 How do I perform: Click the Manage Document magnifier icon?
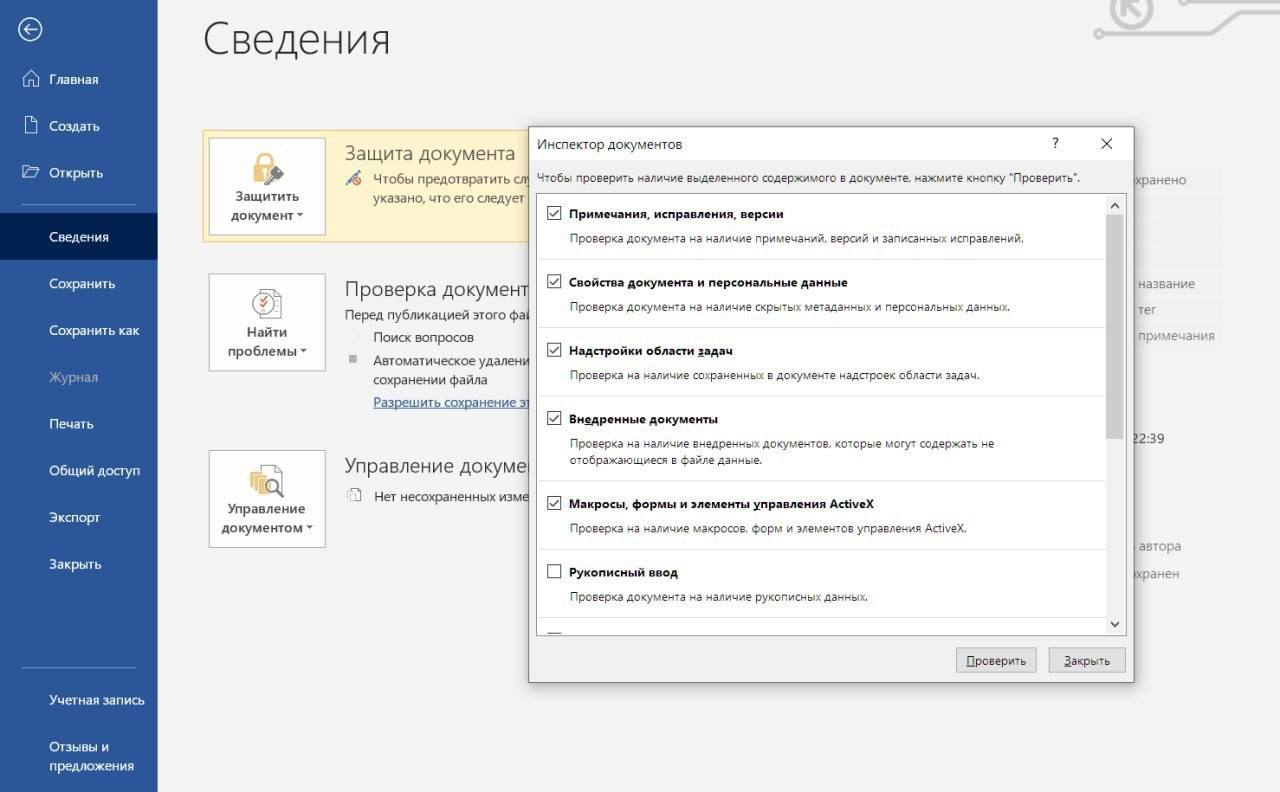267,481
